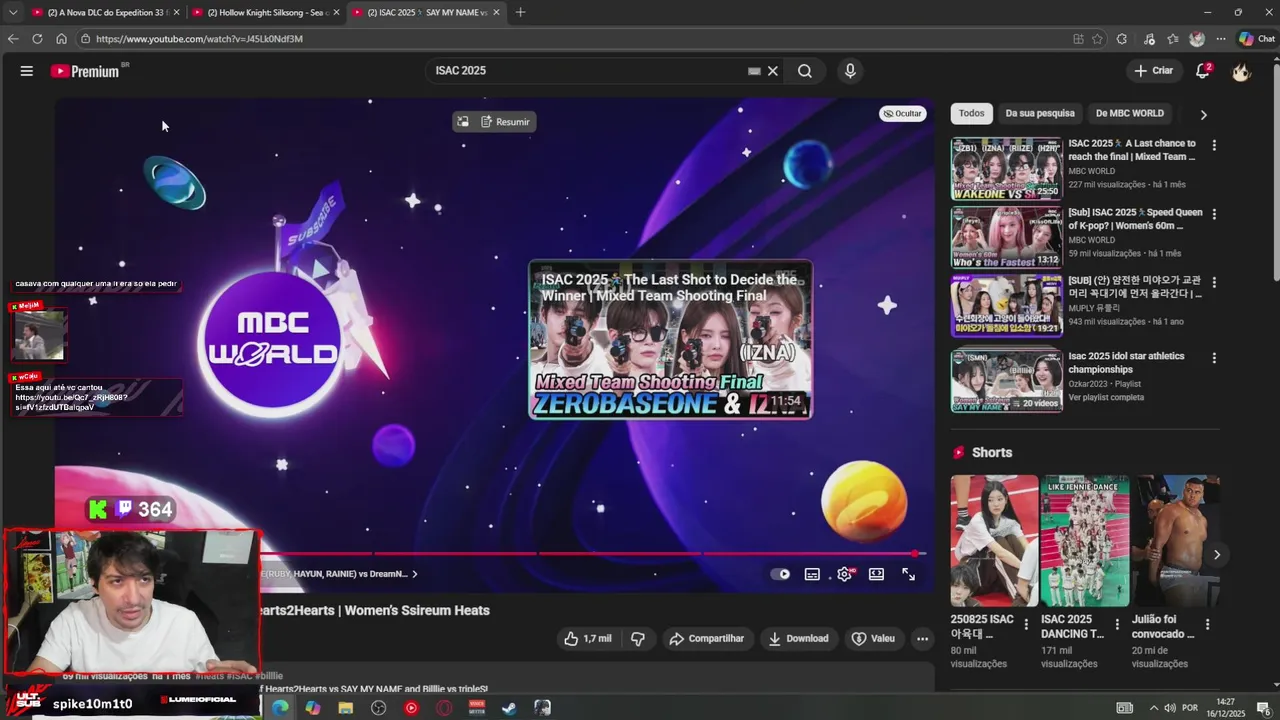Open more actions ellipsis below video

[x=922, y=639]
